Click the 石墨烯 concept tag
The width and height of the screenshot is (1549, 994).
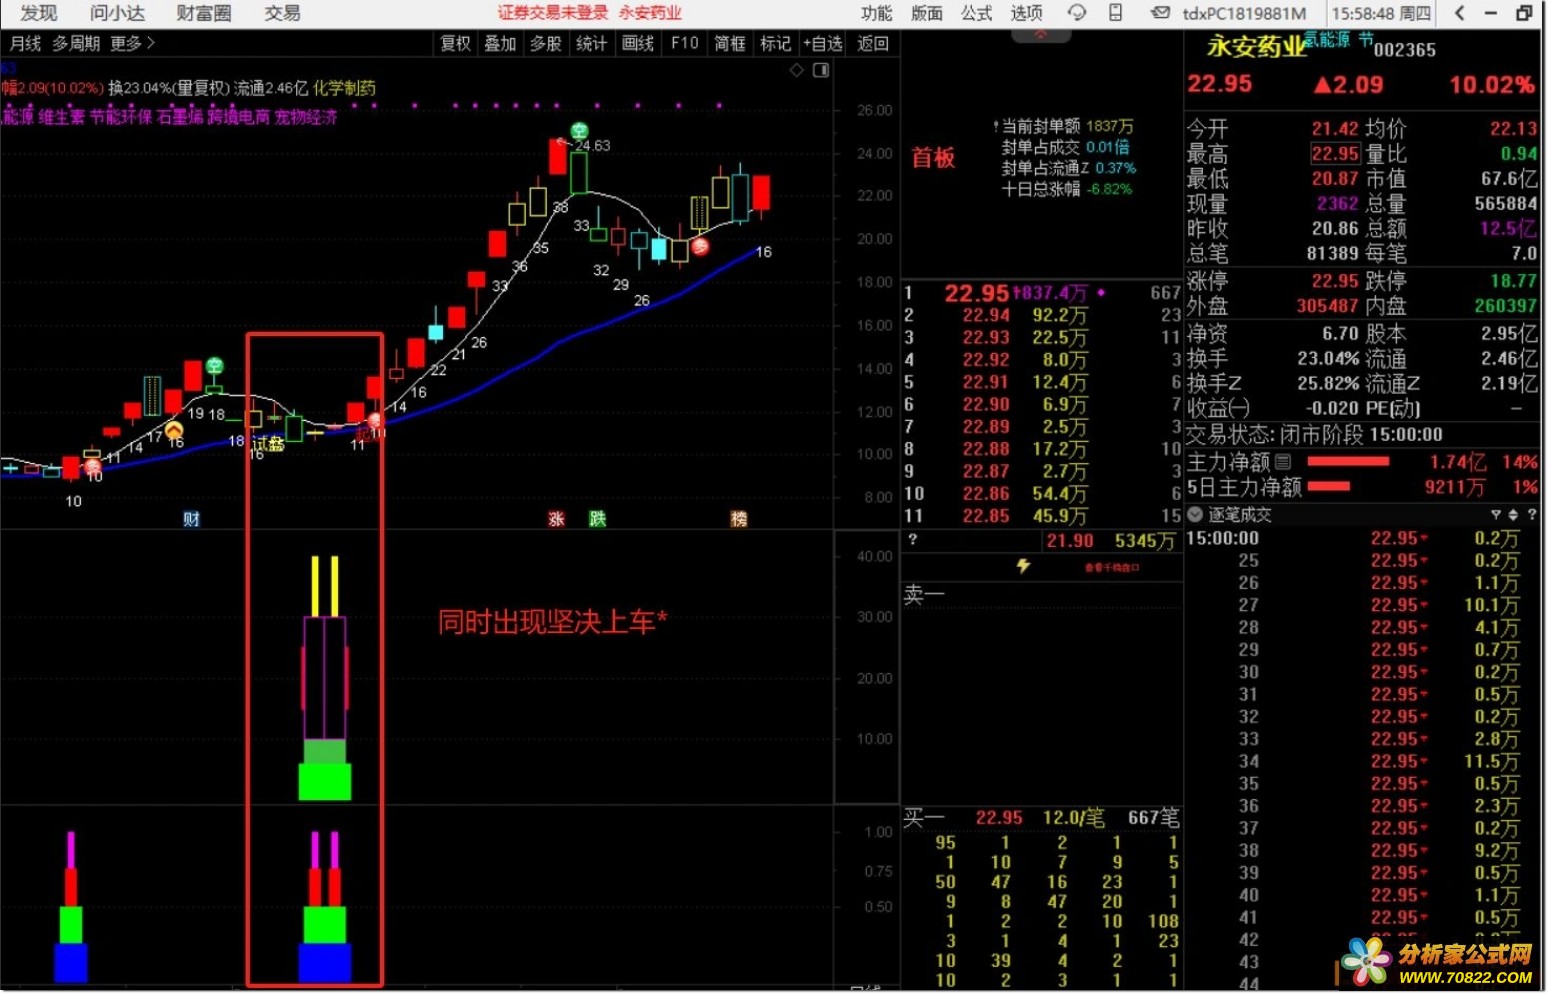180,117
